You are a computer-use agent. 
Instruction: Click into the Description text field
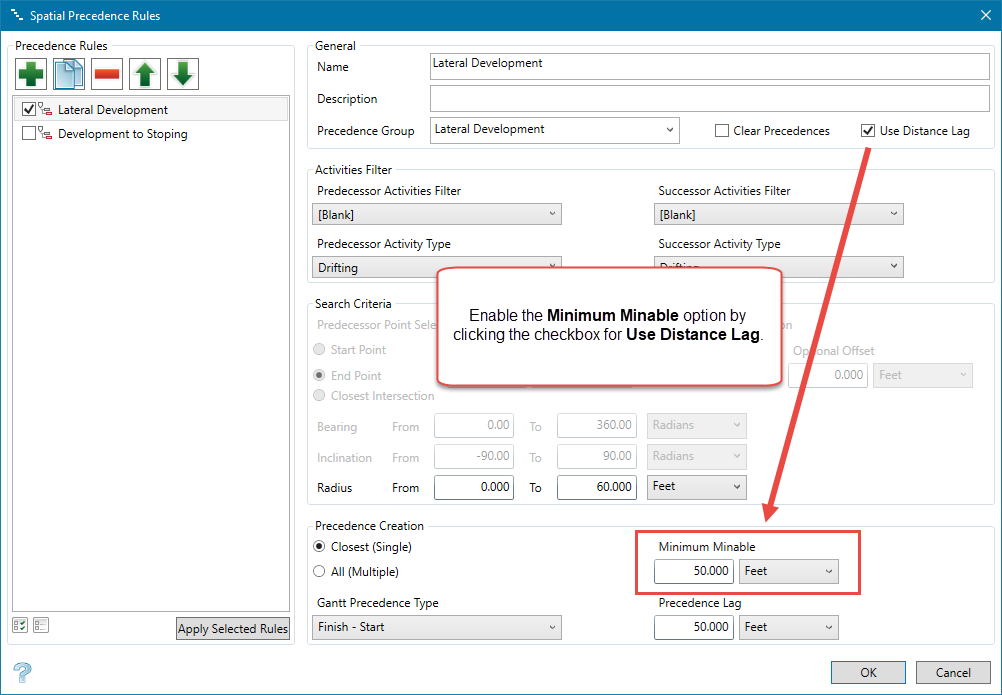pyautogui.click(x=709, y=99)
